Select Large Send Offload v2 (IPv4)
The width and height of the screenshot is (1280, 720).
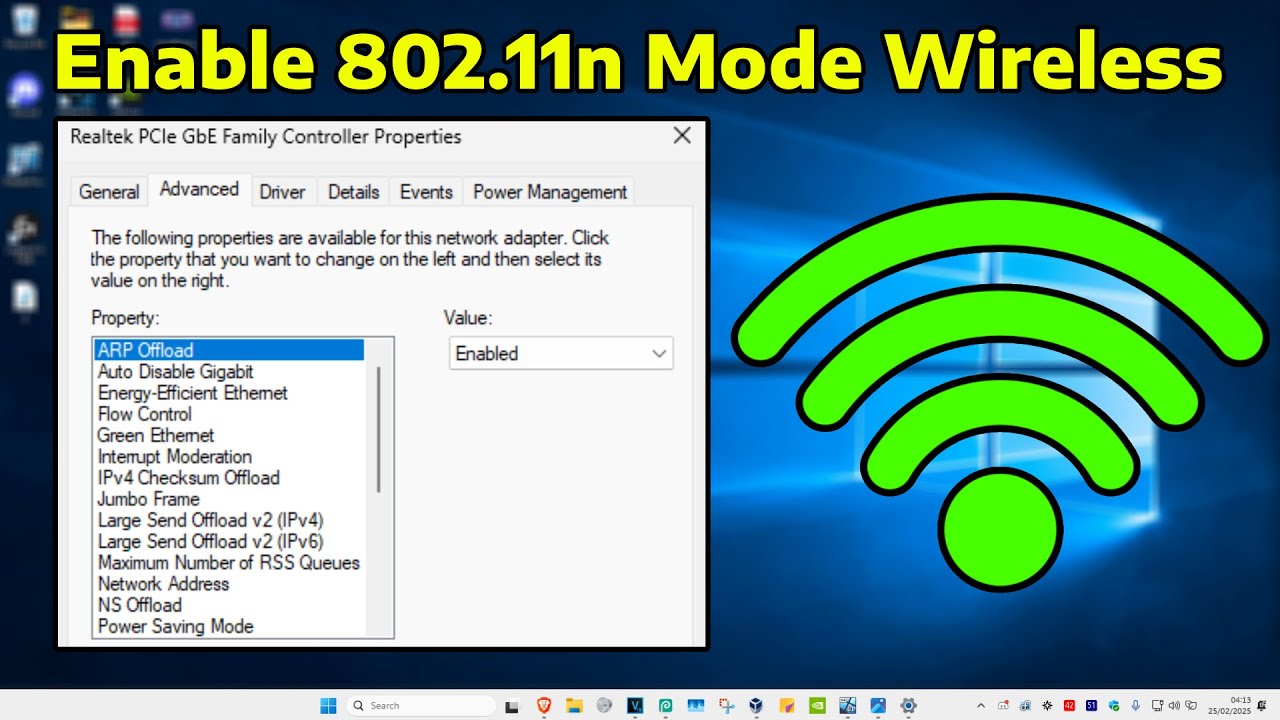[x=211, y=520]
